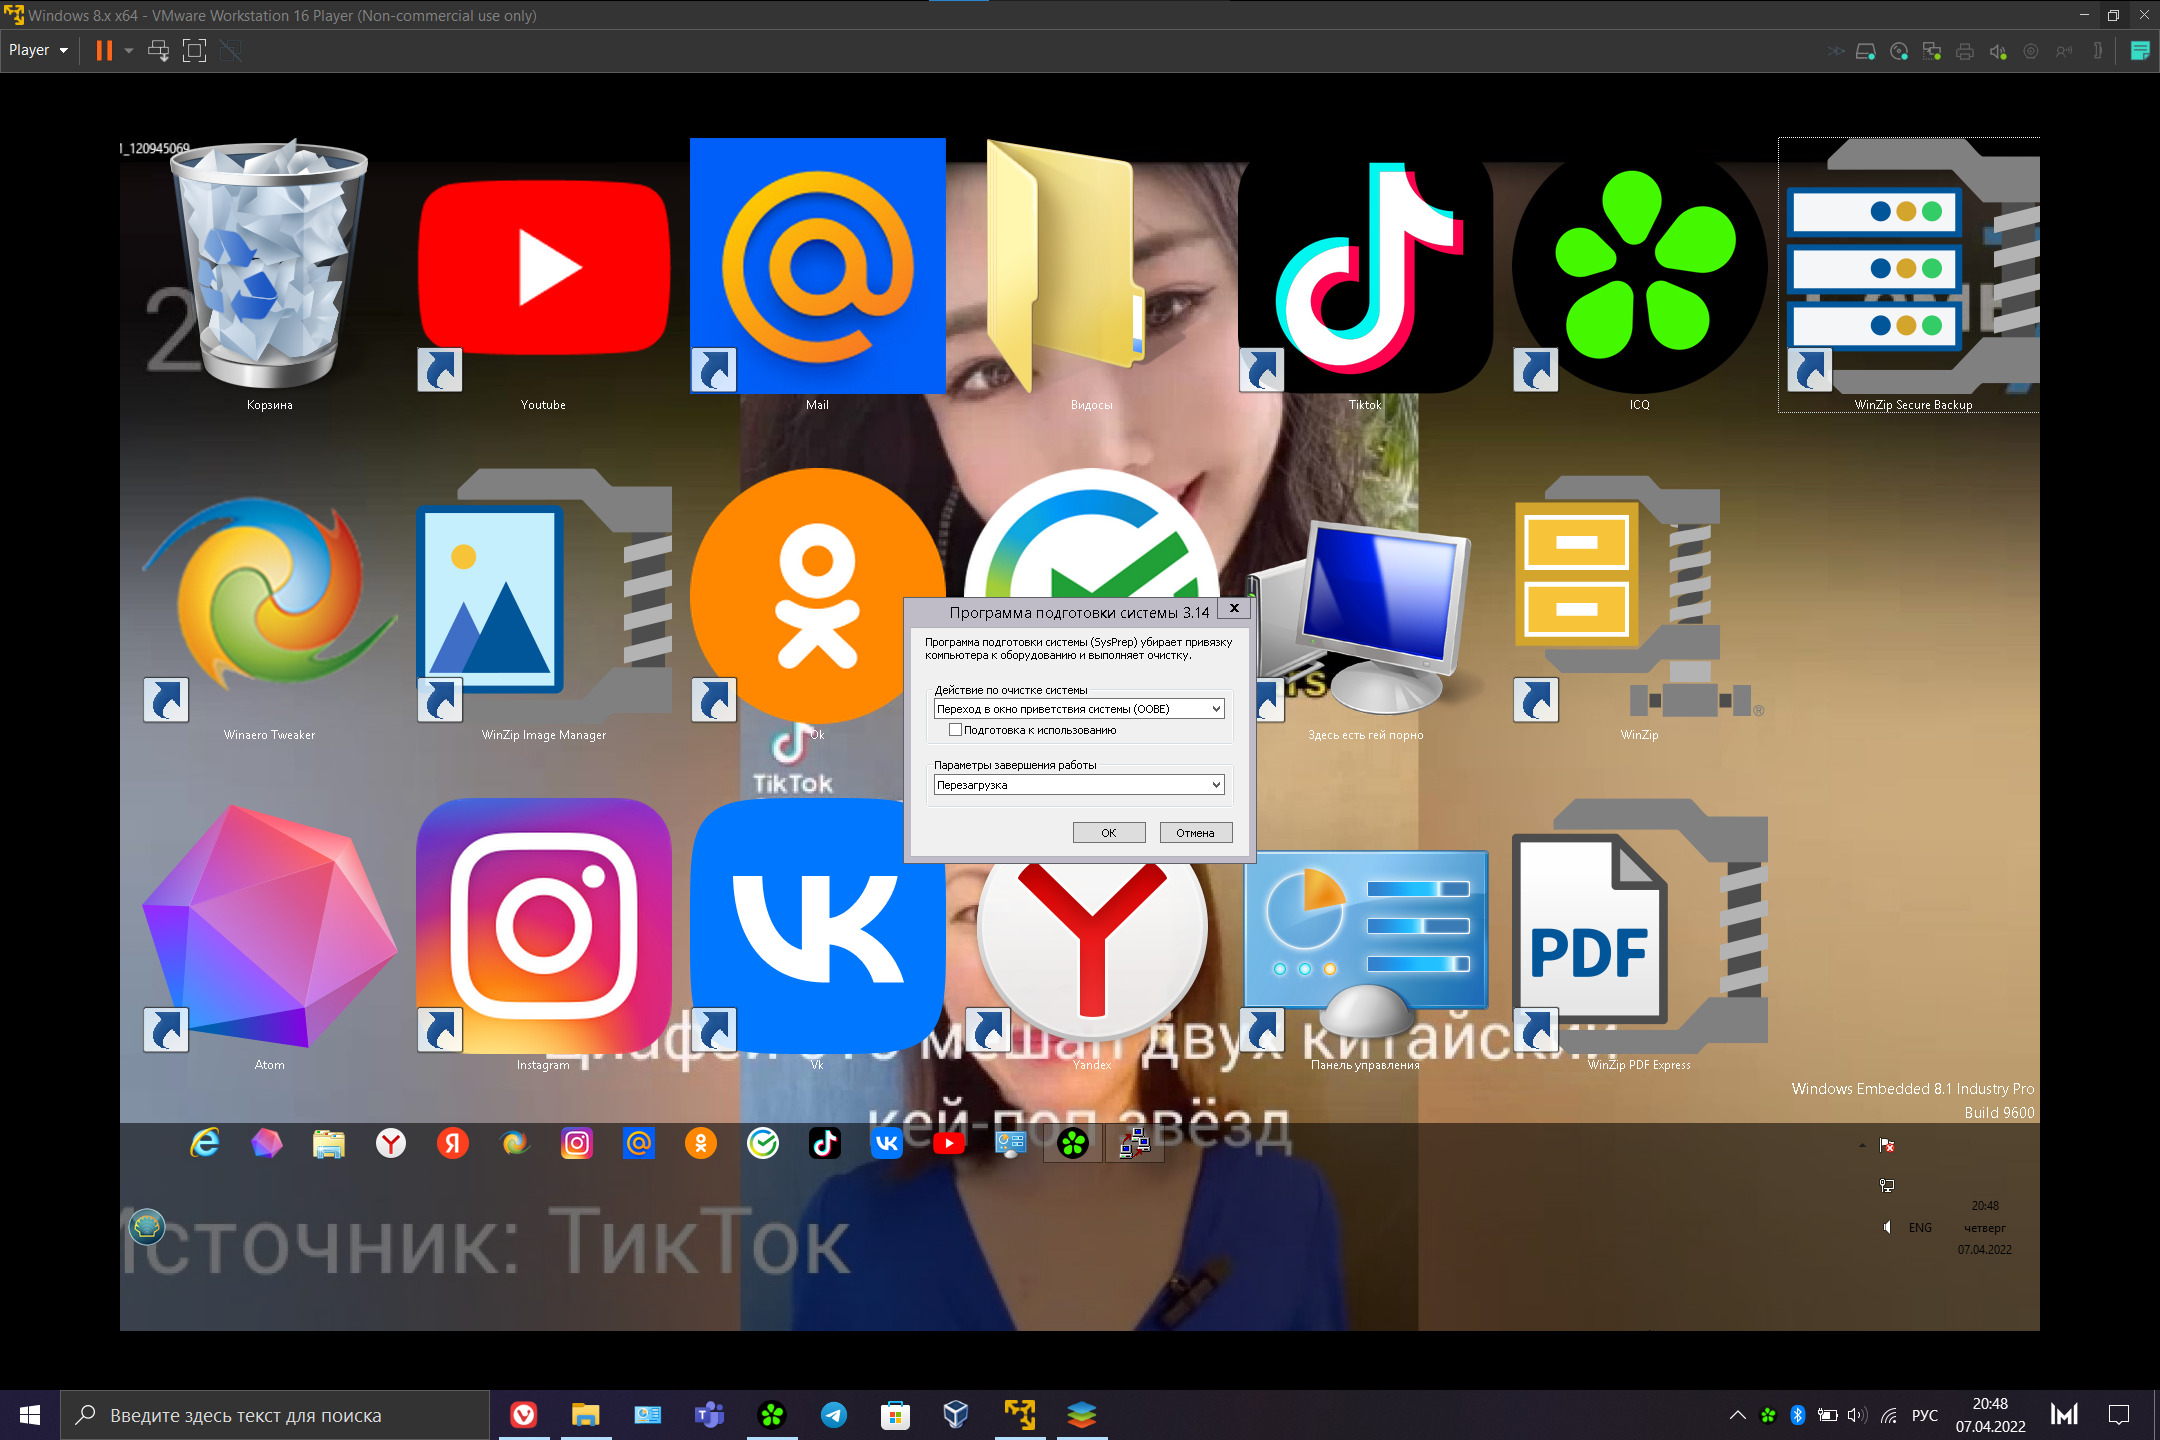Open the Instagram desktop shortcut
Image resolution: width=2160 pixels, height=1440 pixels.
[x=544, y=926]
